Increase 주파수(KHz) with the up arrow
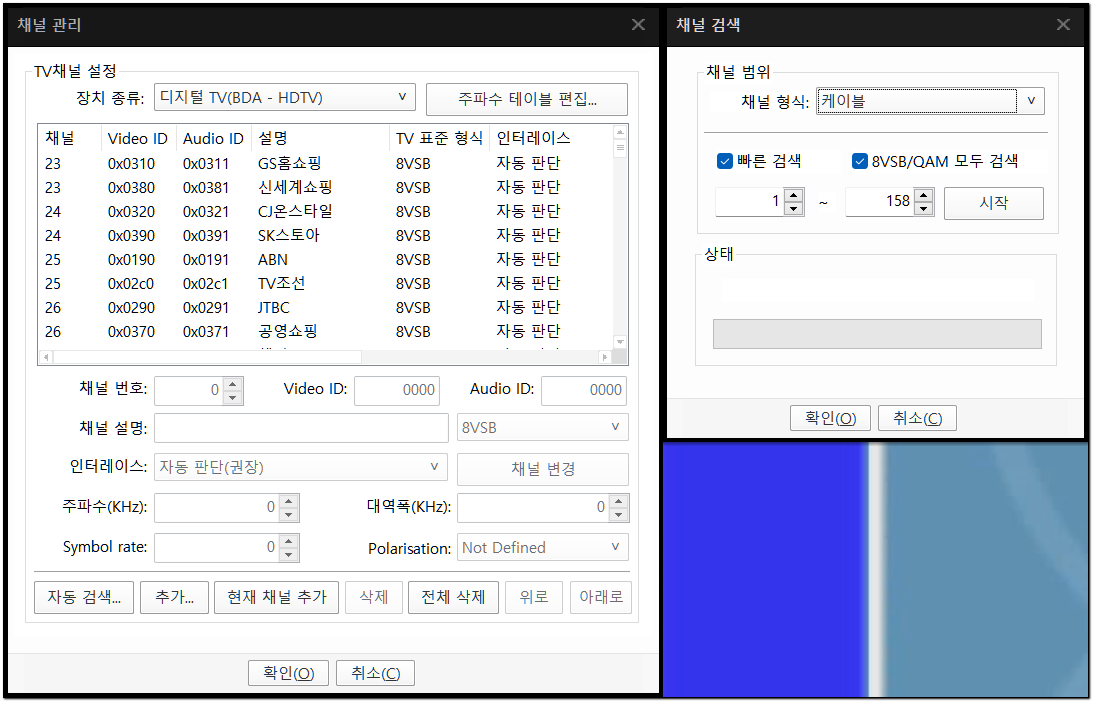This screenshot has height=702, width=1093. [289, 501]
